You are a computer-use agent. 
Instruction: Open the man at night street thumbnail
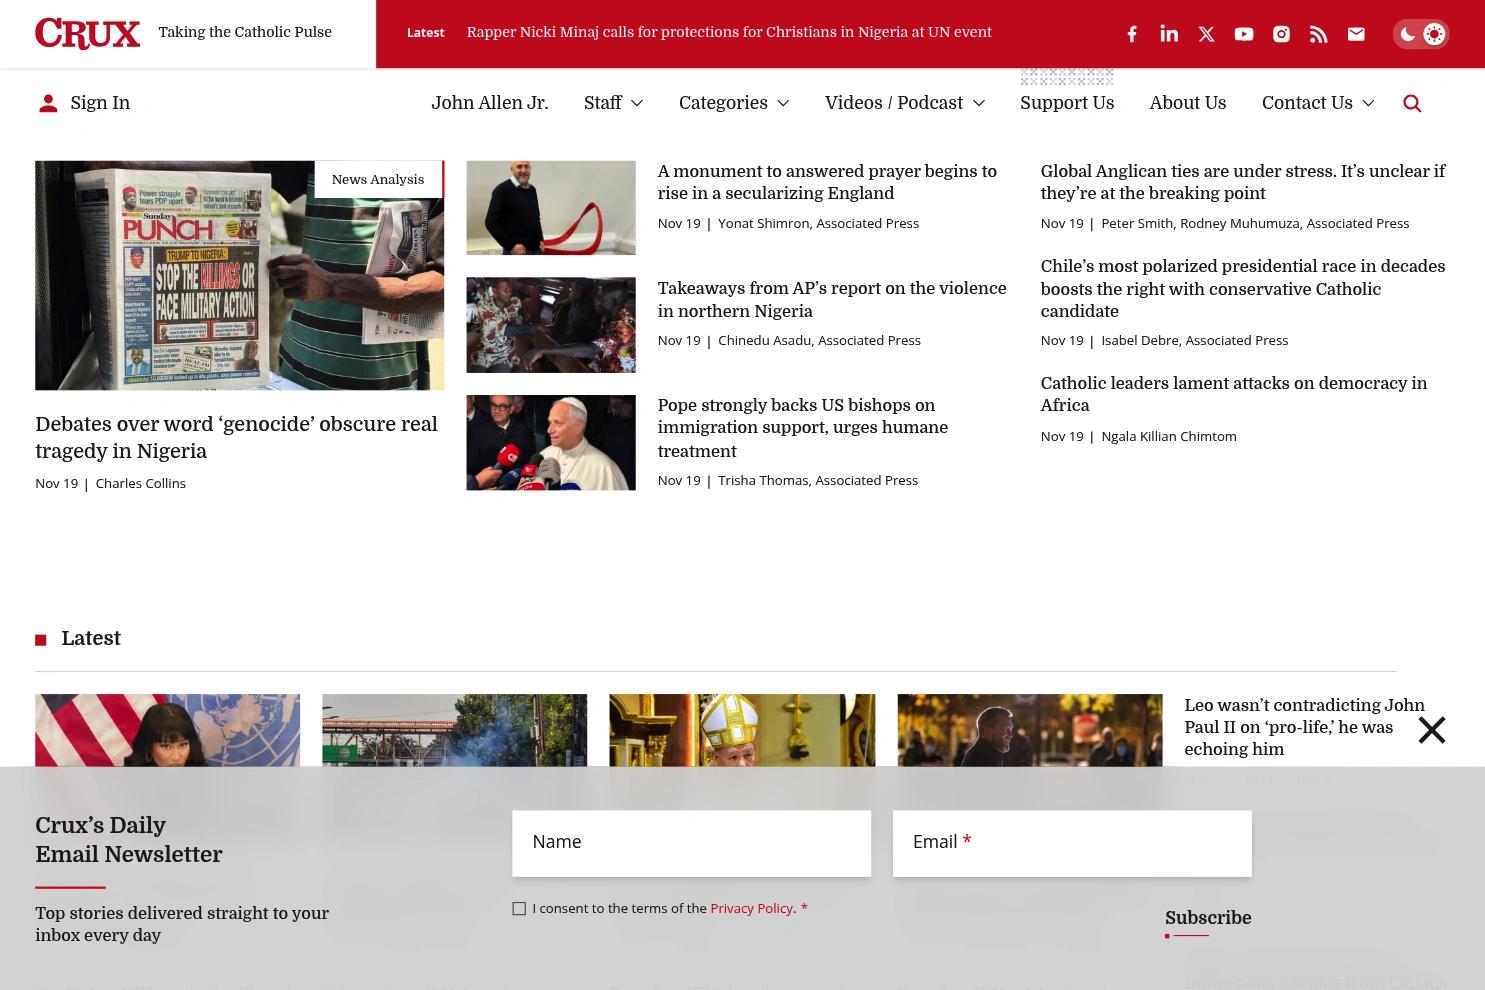[x=1030, y=731]
